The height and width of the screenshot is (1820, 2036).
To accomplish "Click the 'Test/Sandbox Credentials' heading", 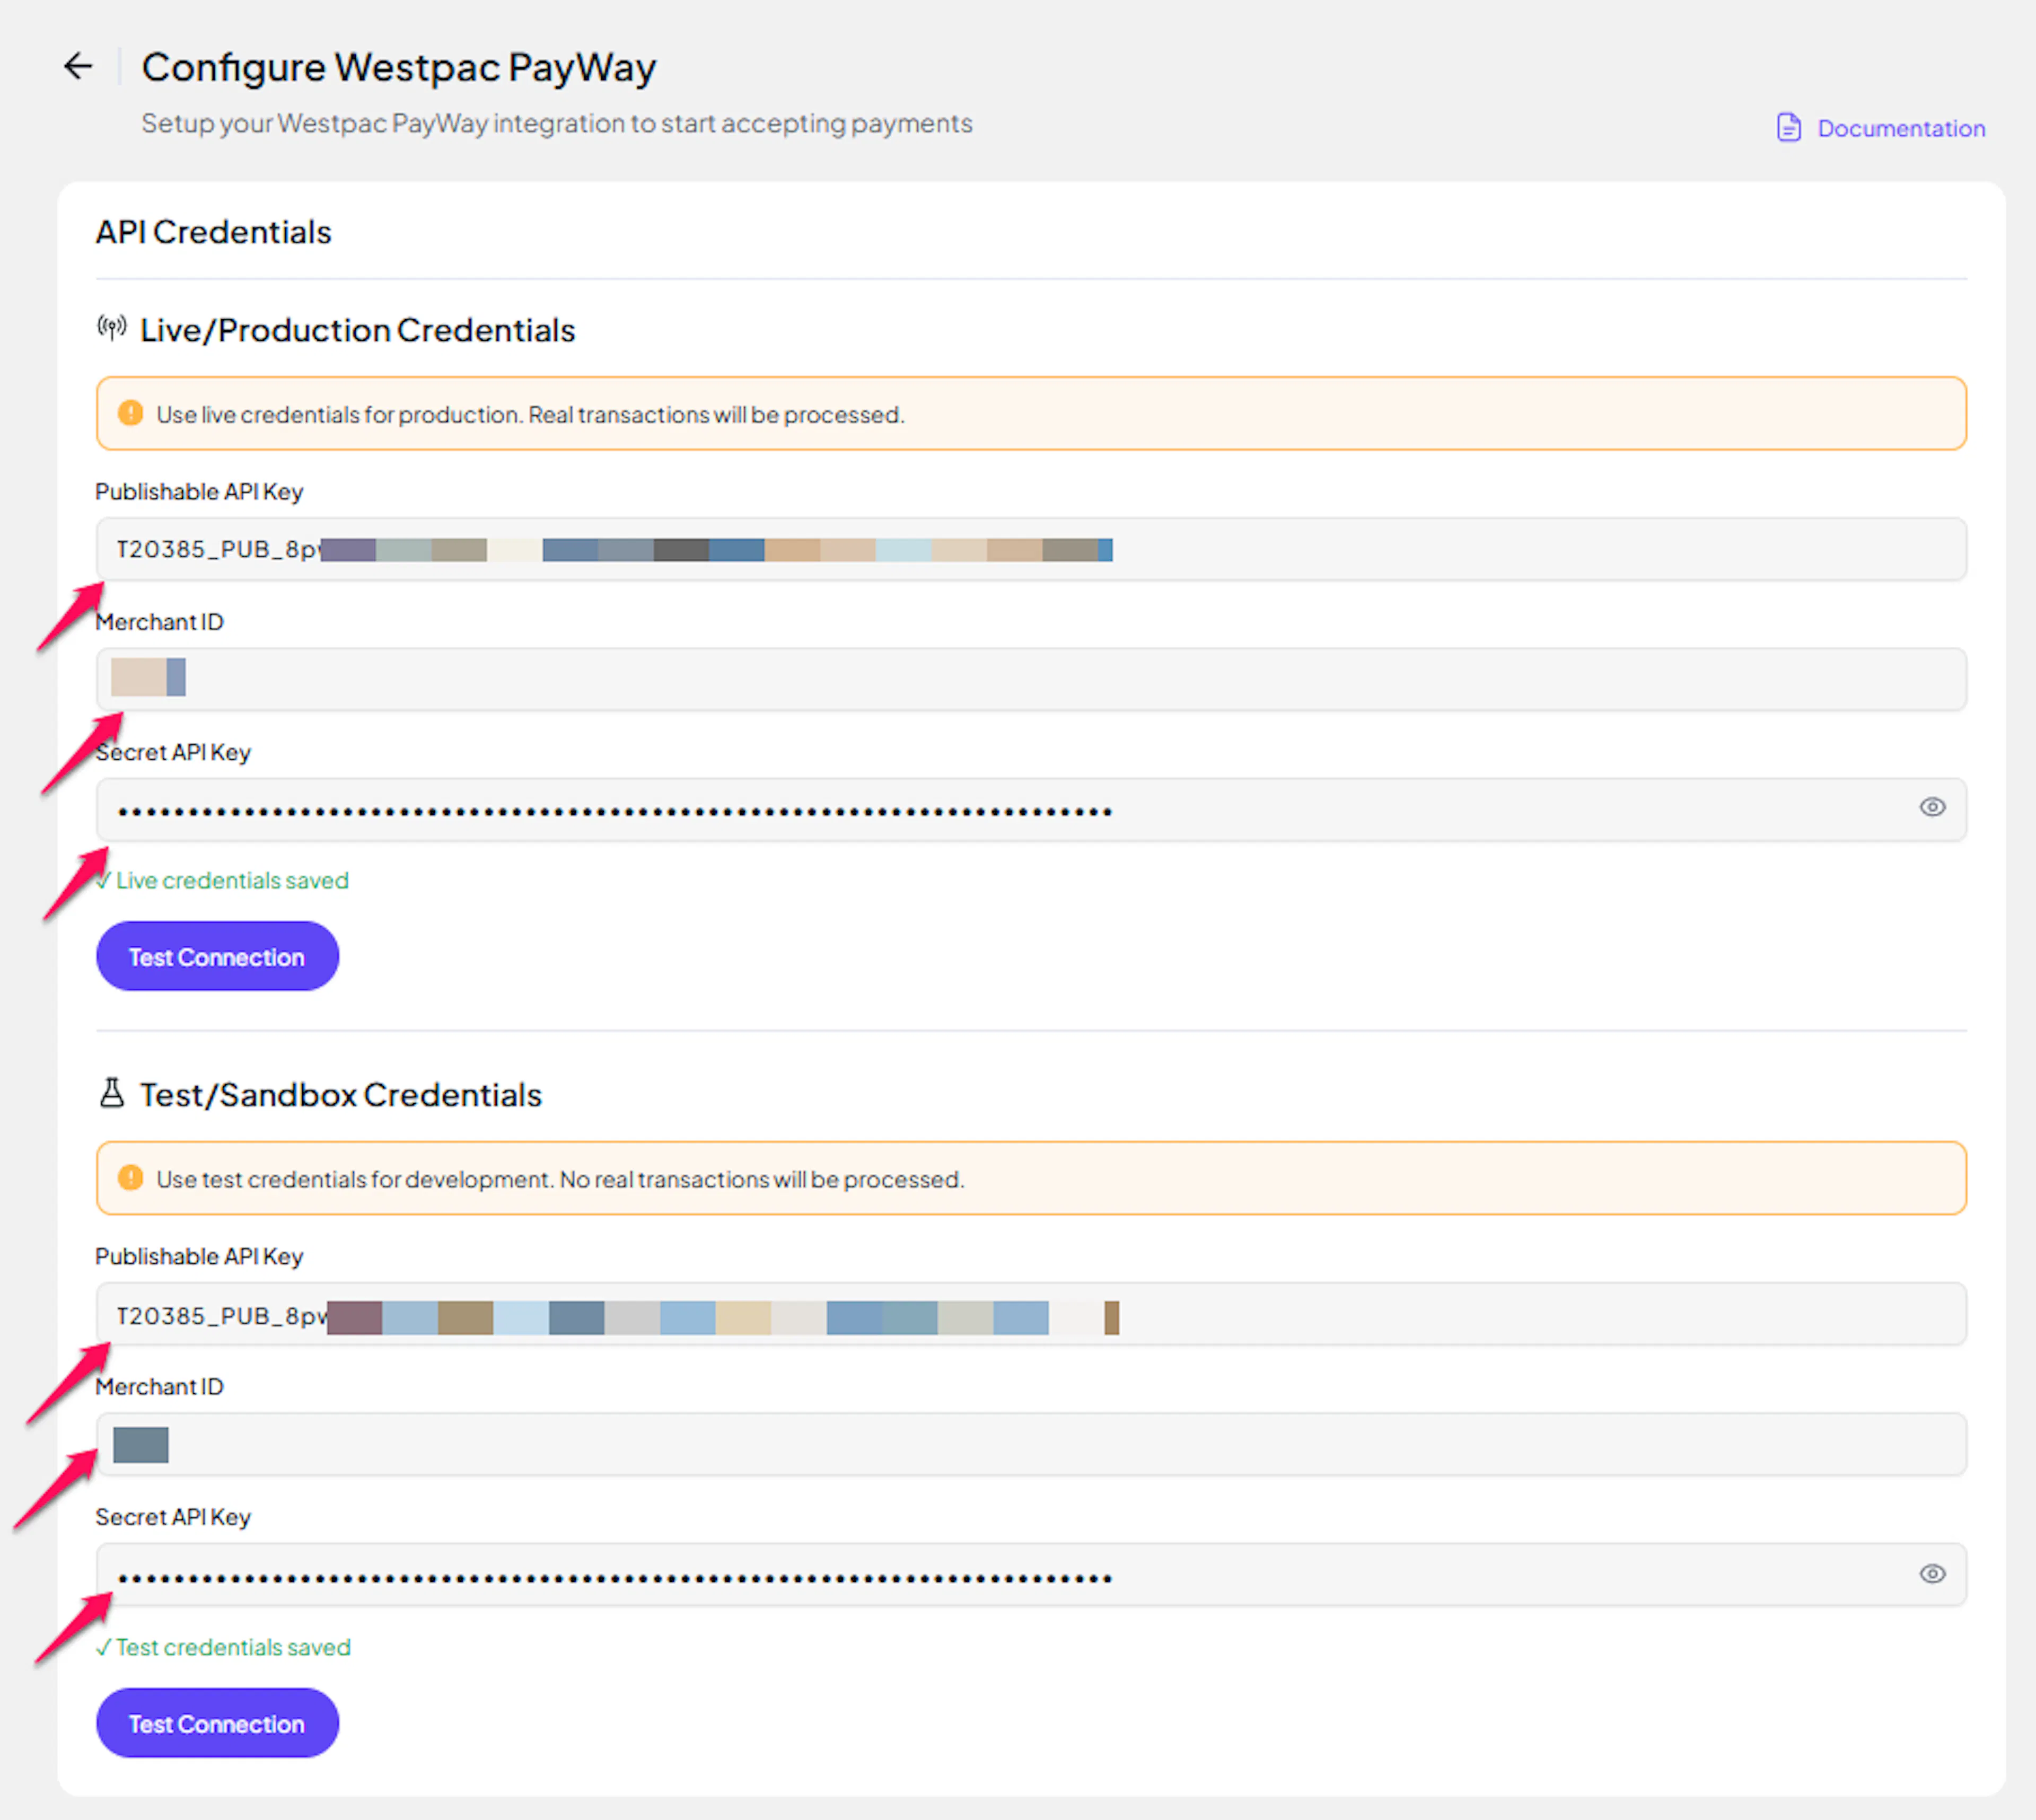I will click(340, 1095).
